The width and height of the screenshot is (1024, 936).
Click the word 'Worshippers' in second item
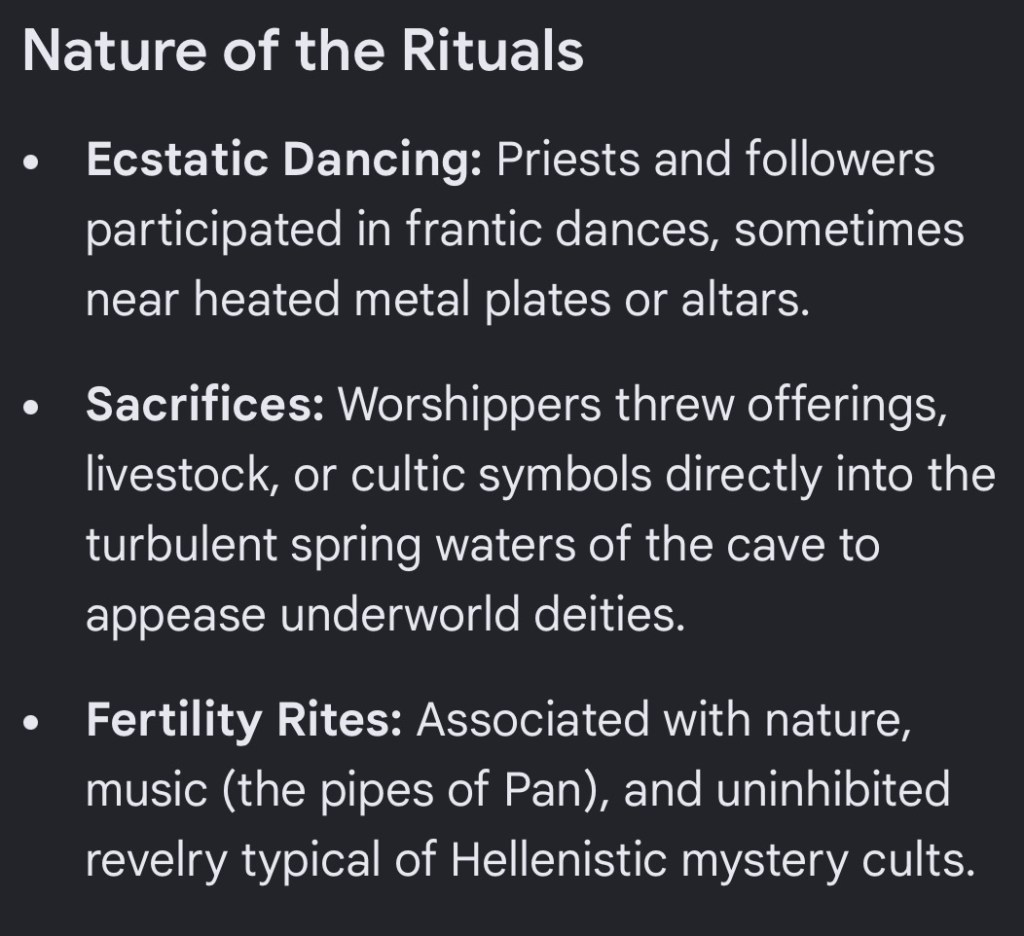(469, 406)
